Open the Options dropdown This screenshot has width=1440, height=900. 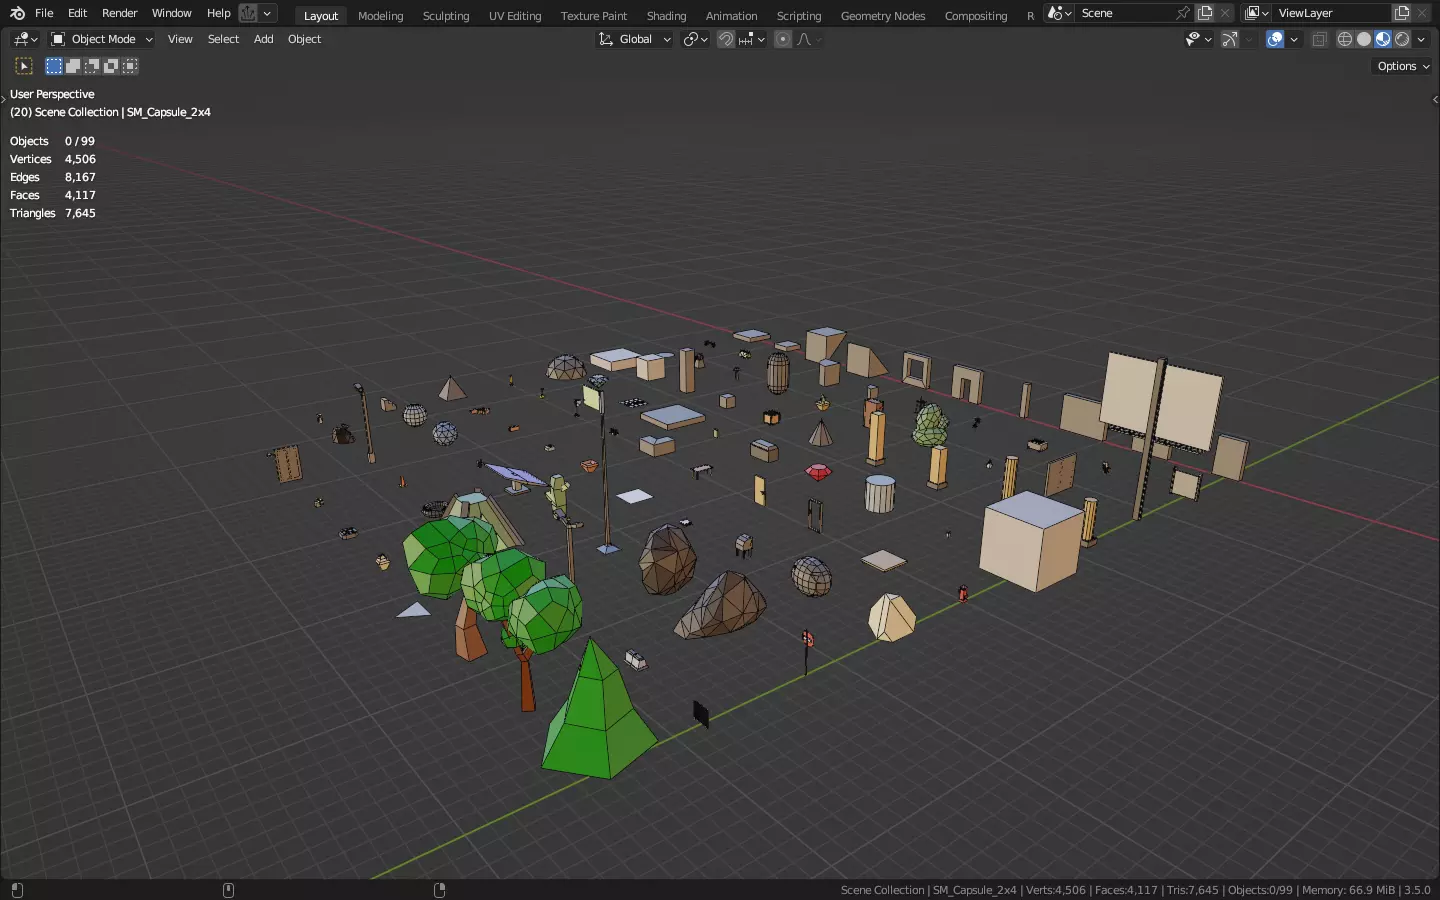tap(1403, 66)
